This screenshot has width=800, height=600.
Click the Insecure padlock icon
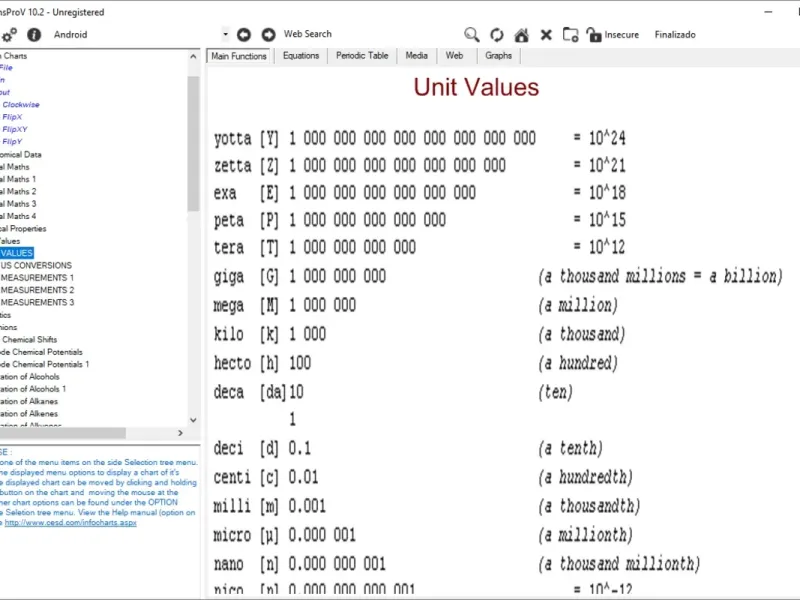tap(594, 35)
